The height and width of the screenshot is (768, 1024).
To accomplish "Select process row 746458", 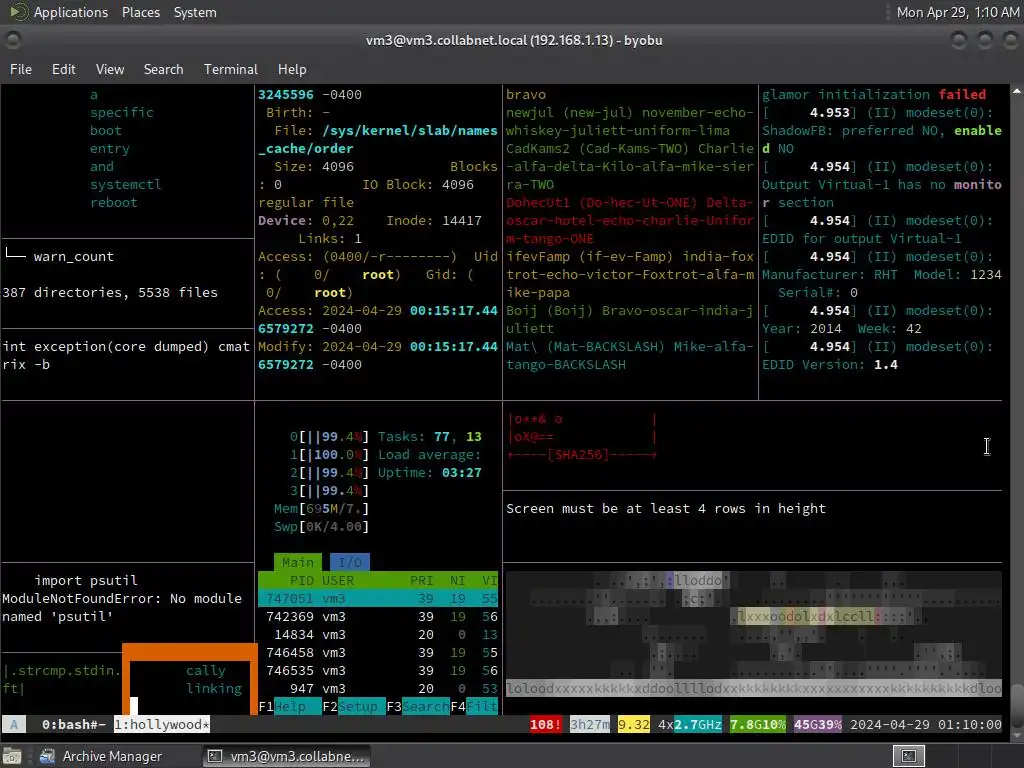I will 378,652.
